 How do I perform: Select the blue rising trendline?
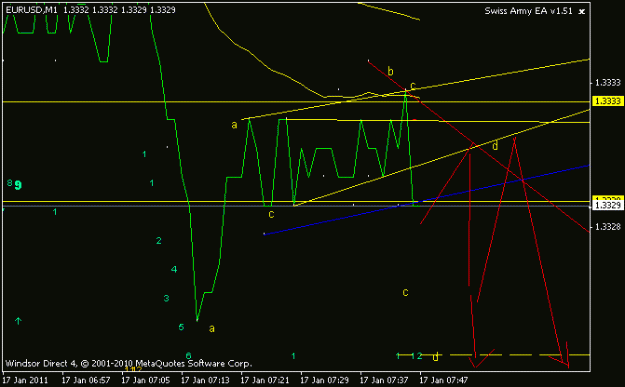click(x=426, y=199)
